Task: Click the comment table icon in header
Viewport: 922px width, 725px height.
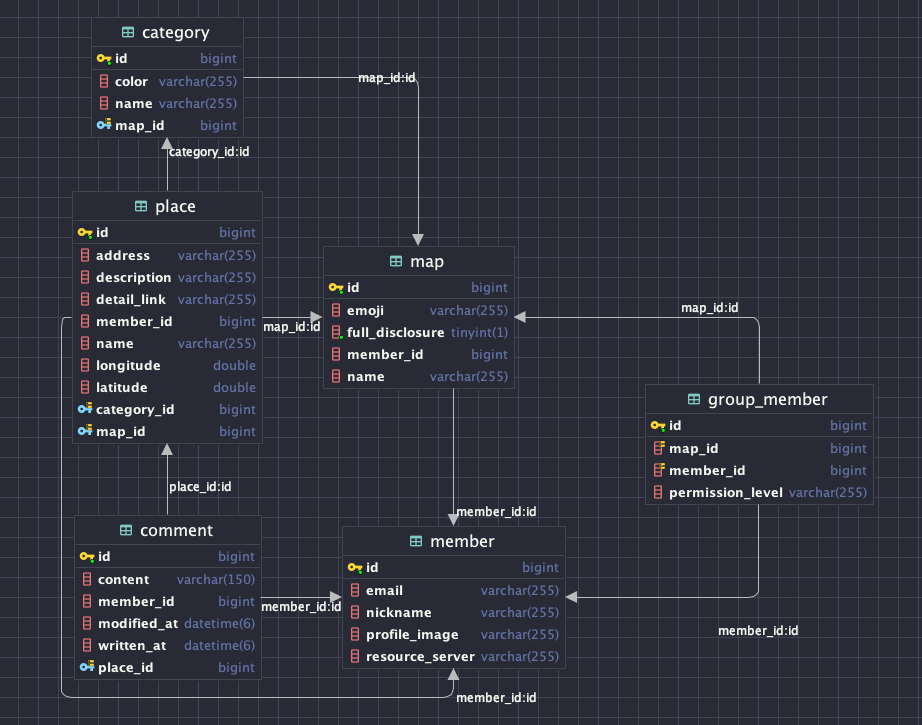Action: coord(126,530)
